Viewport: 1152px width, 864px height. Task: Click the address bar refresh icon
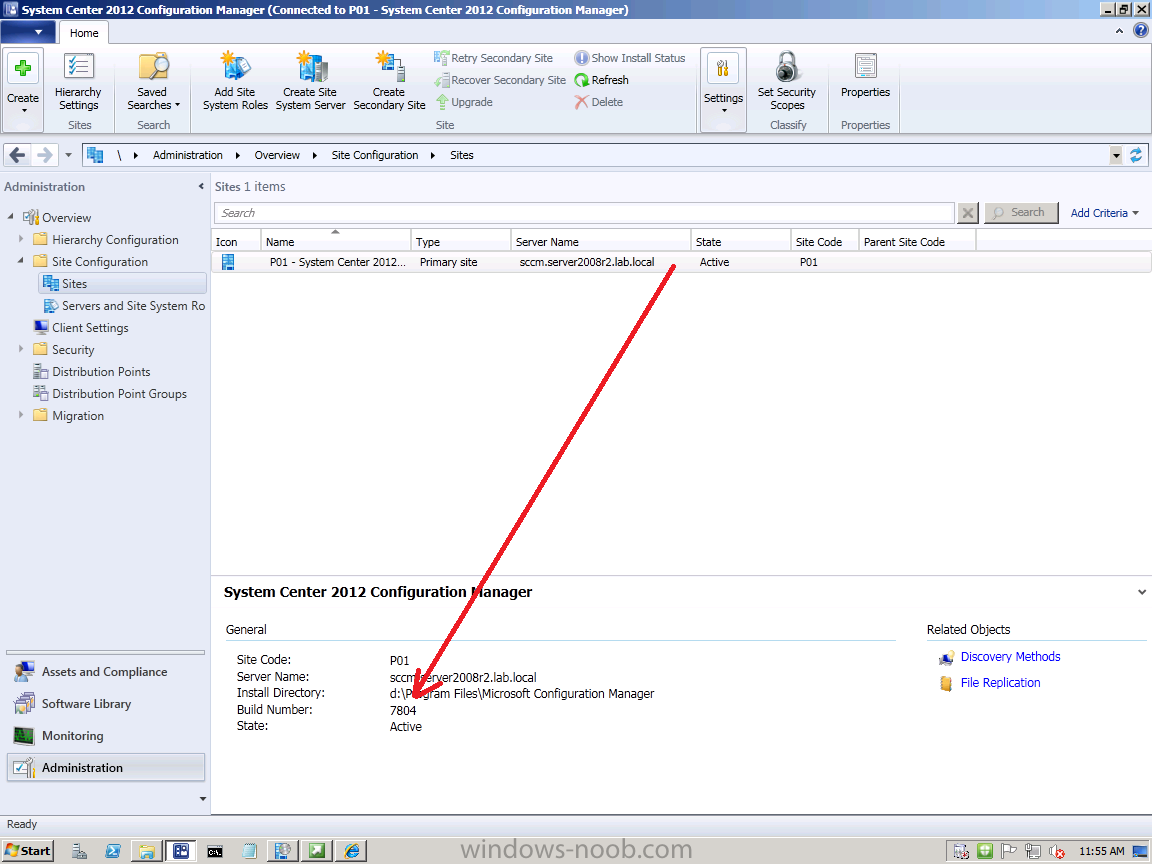click(x=1136, y=155)
